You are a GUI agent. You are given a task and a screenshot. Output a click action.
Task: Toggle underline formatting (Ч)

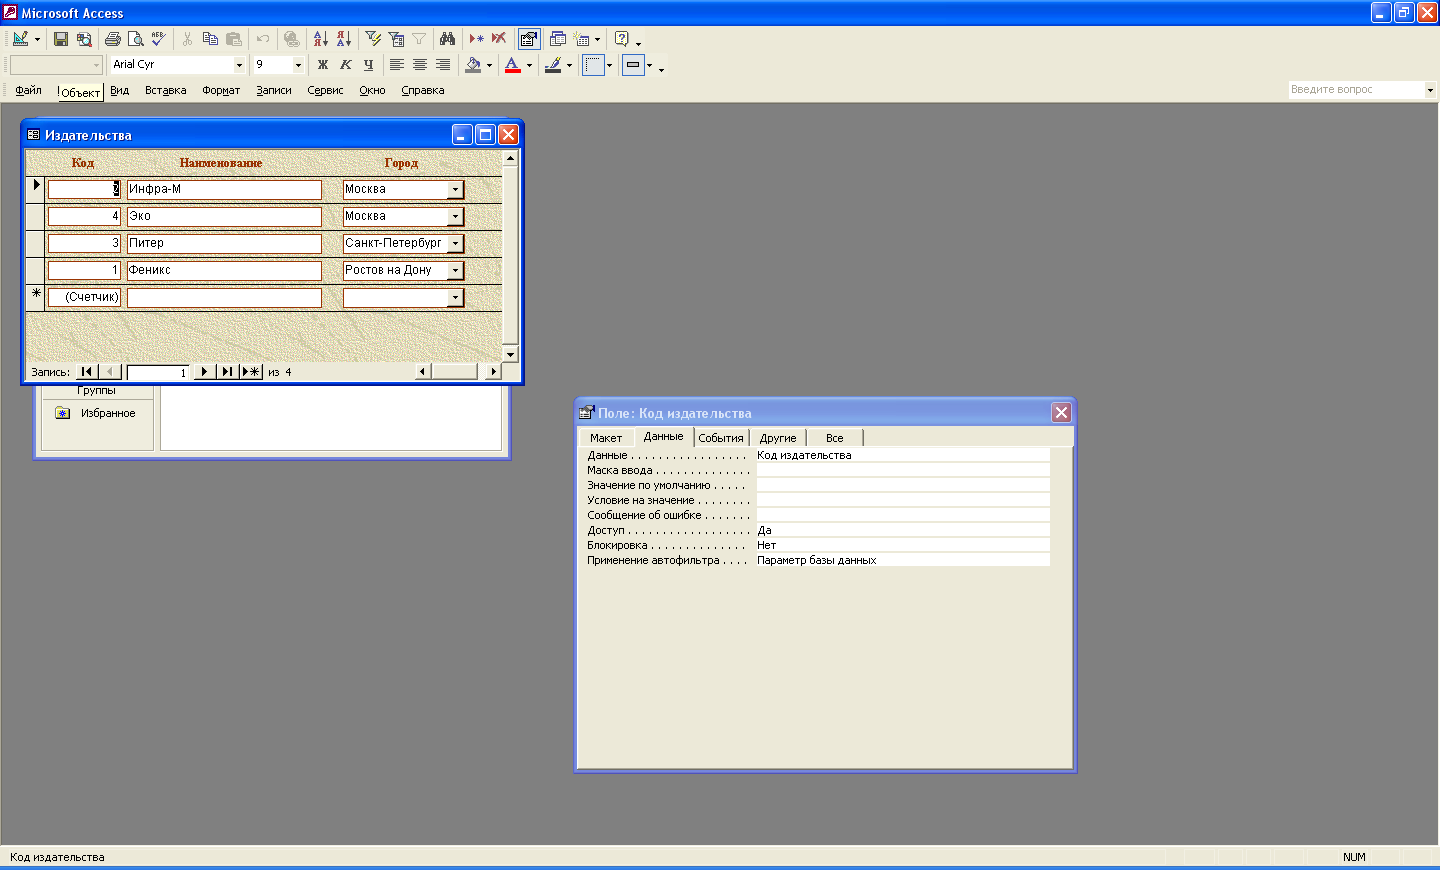pos(368,65)
